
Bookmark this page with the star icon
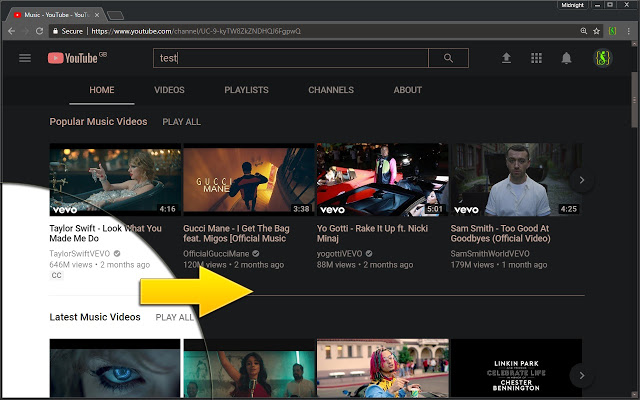click(x=596, y=31)
